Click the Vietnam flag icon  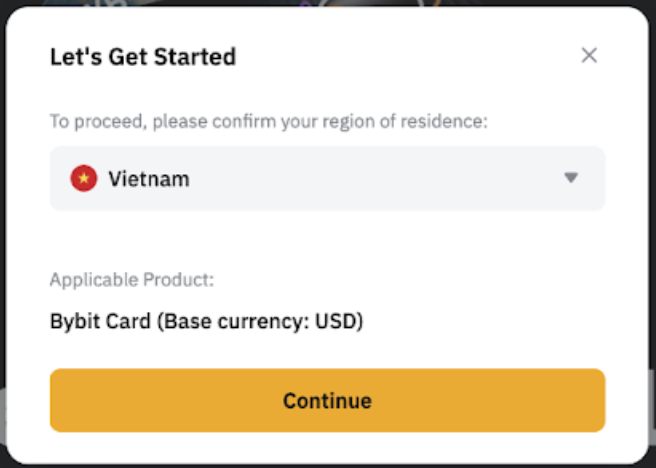click(83, 179)
